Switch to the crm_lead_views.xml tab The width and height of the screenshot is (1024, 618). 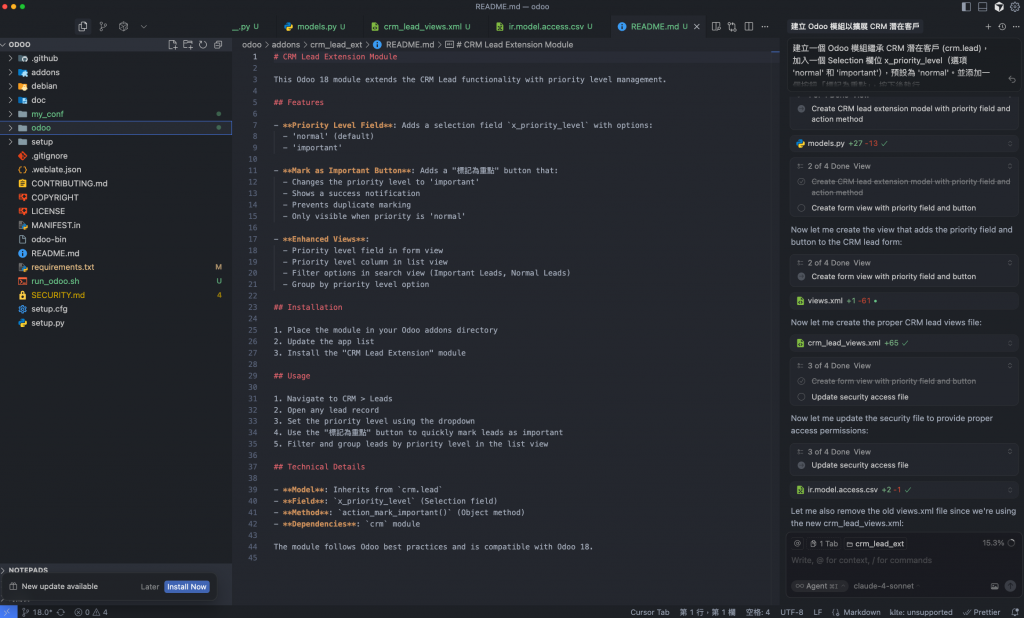click(x=421, y=27)
